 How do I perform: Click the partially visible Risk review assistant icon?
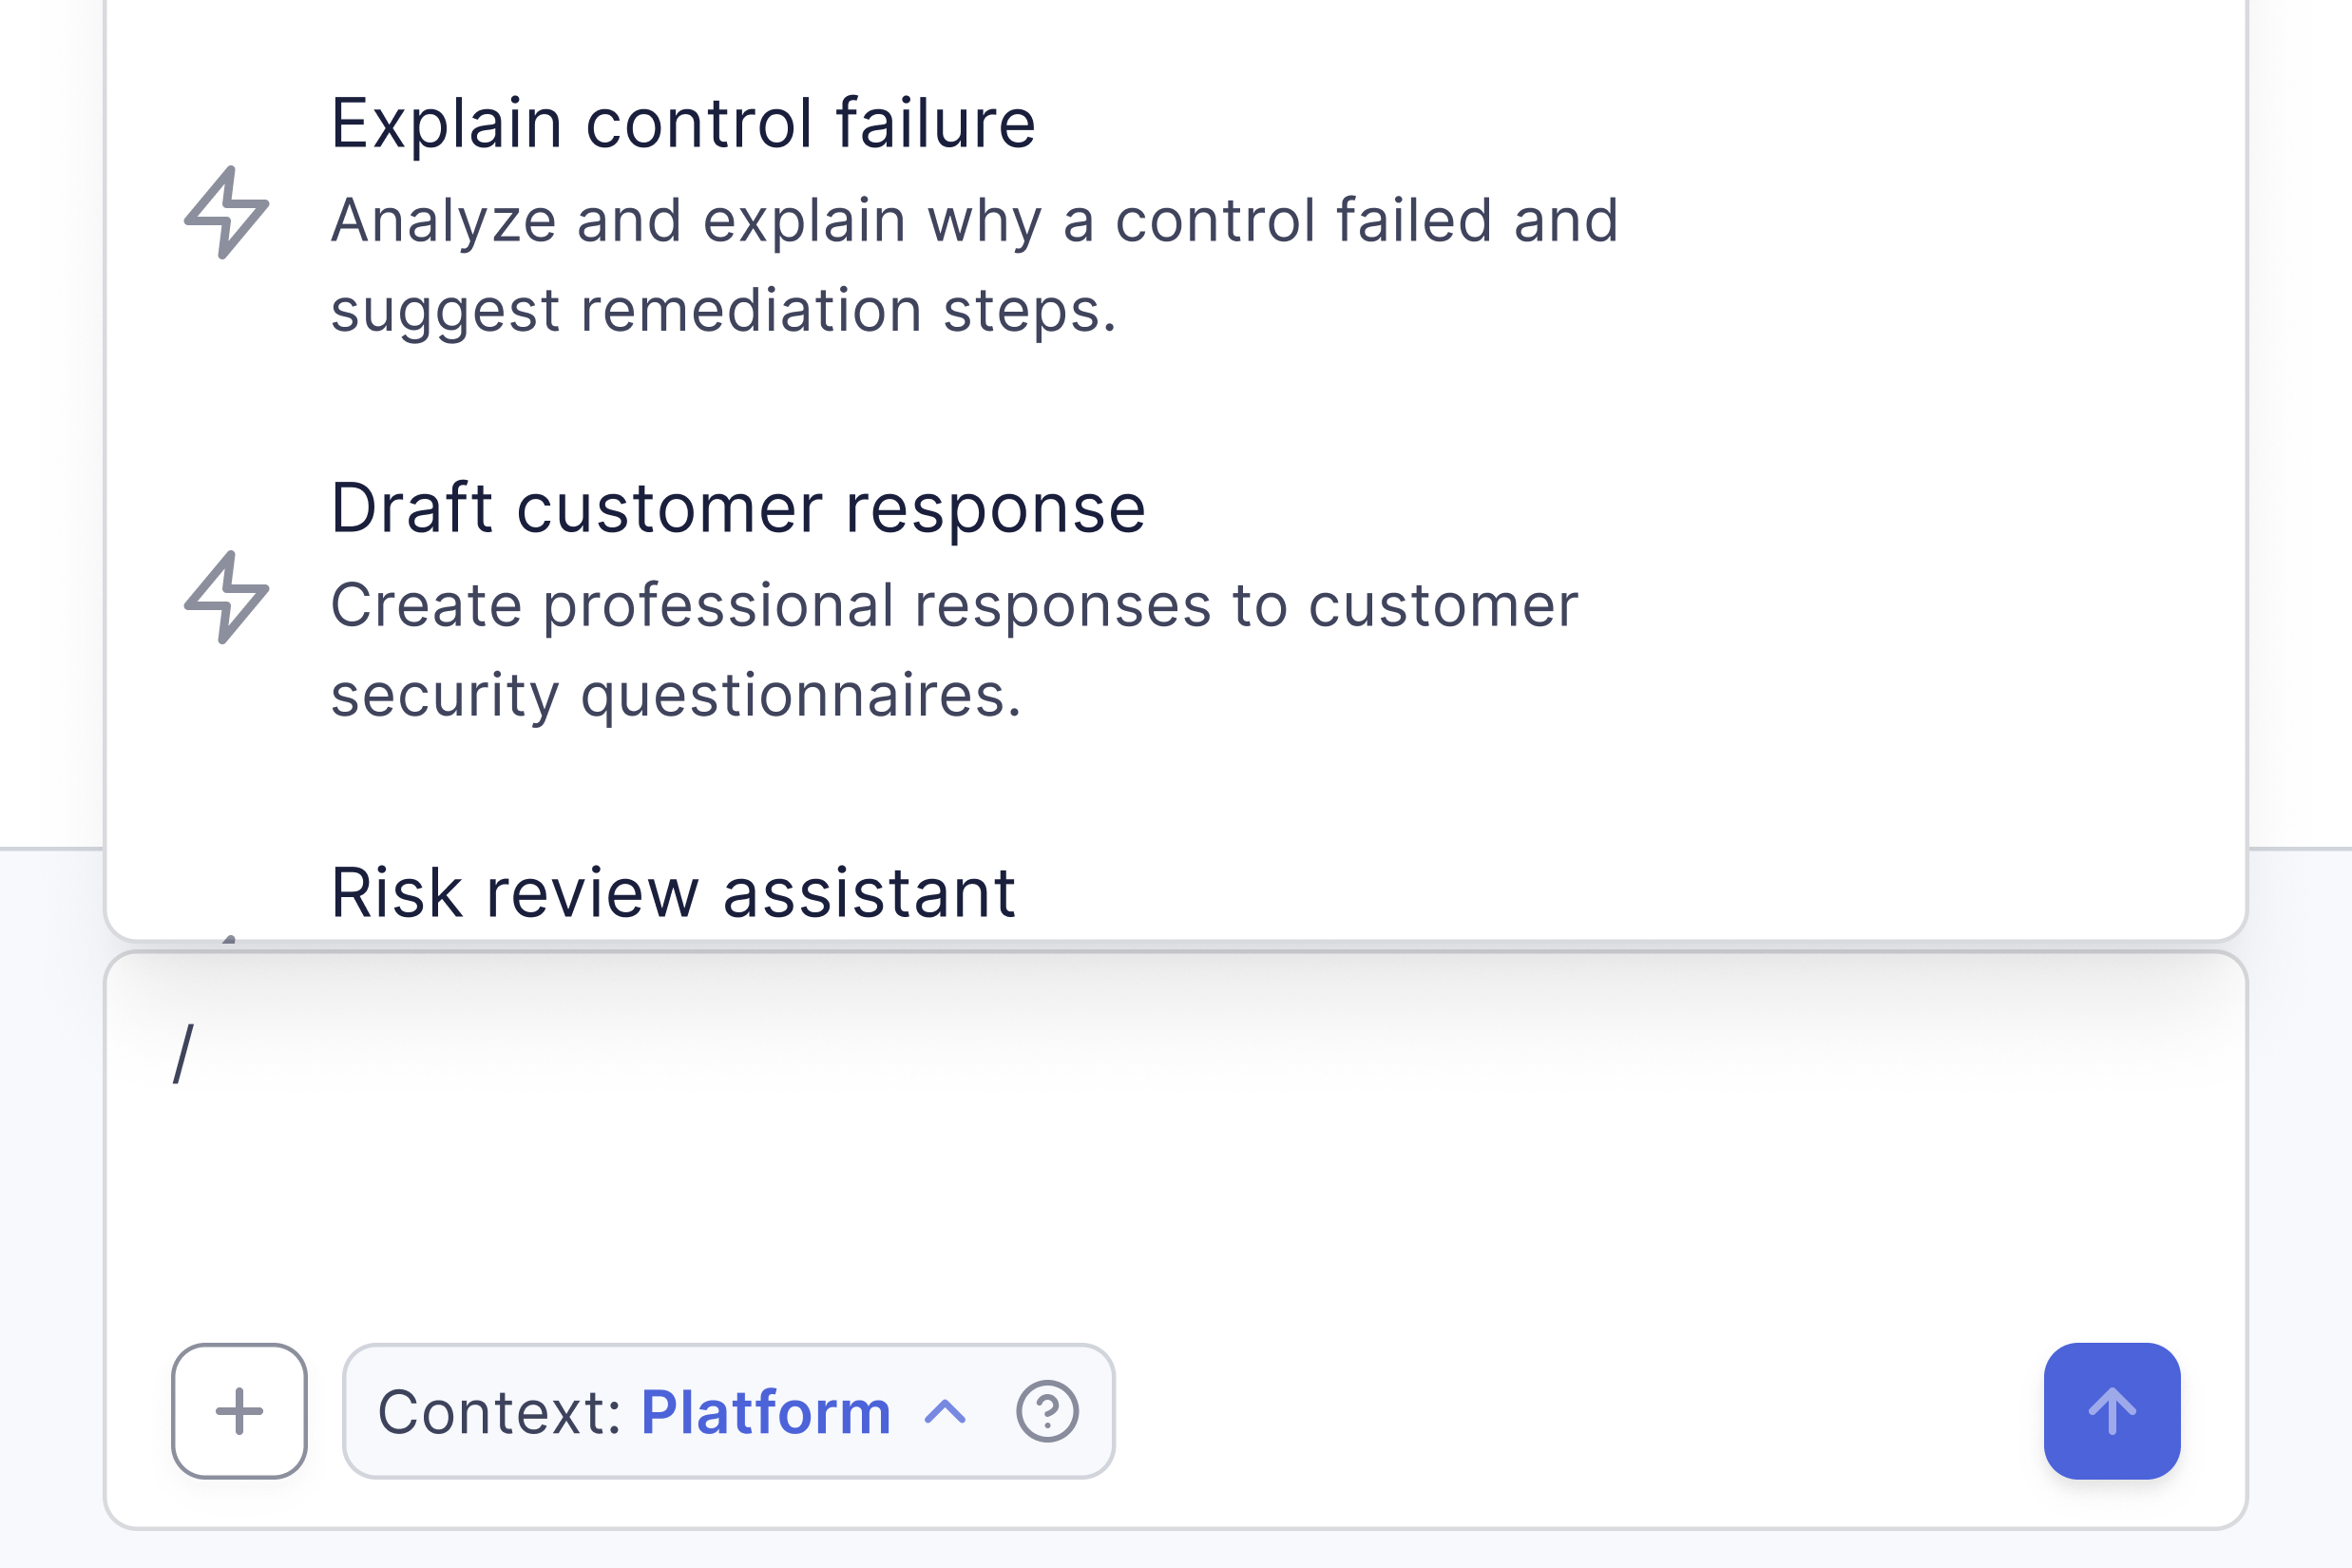pyautogui.click(x=229, y=936)
